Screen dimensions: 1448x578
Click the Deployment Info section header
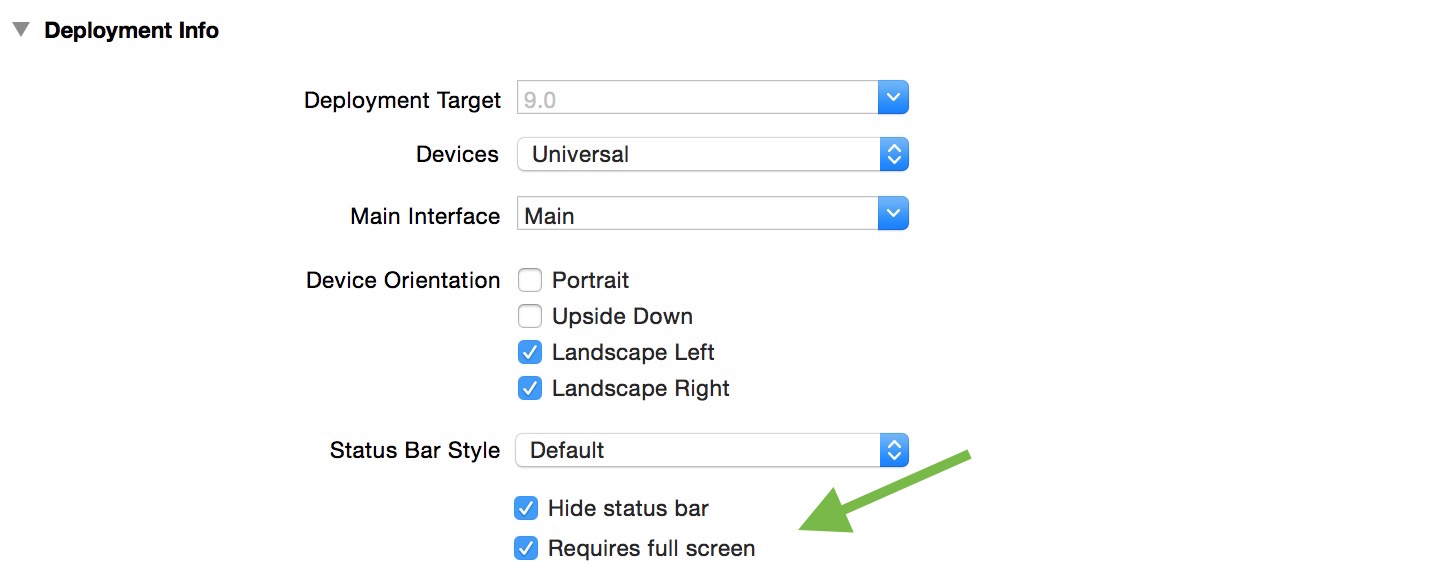coord(131,29)
